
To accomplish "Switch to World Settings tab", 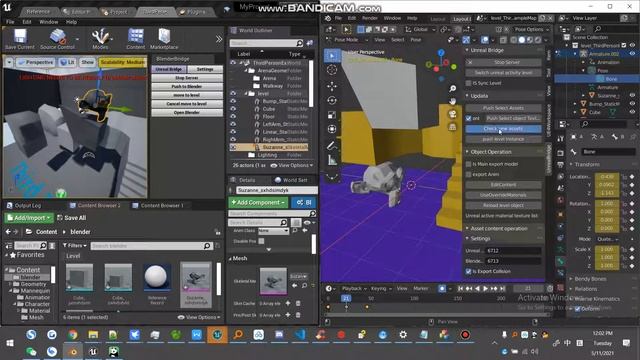I will pos(291,180).
